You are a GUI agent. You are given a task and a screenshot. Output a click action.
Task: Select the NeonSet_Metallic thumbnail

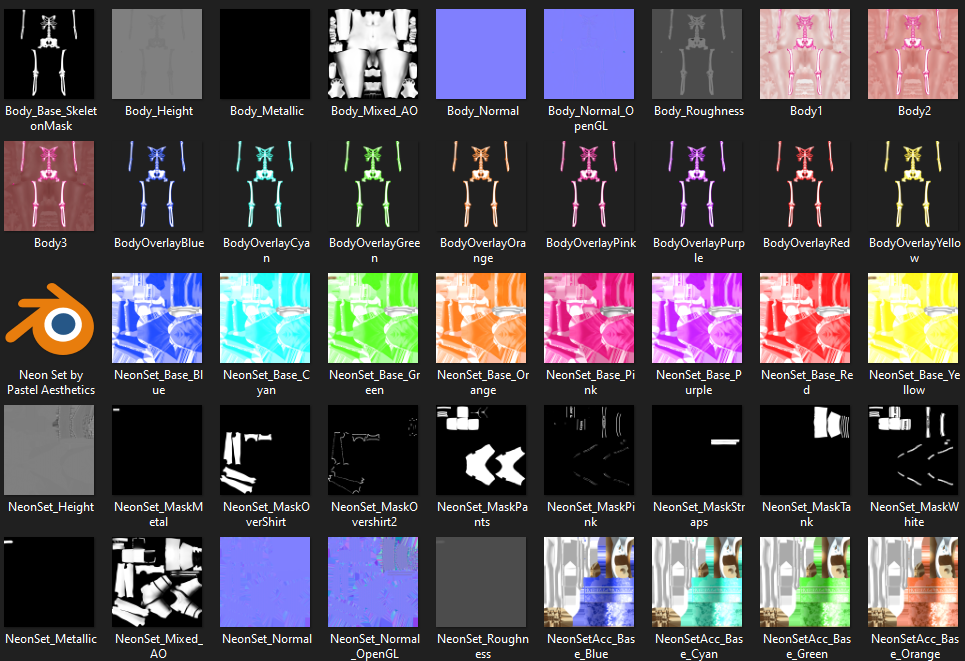click(49, 582)
